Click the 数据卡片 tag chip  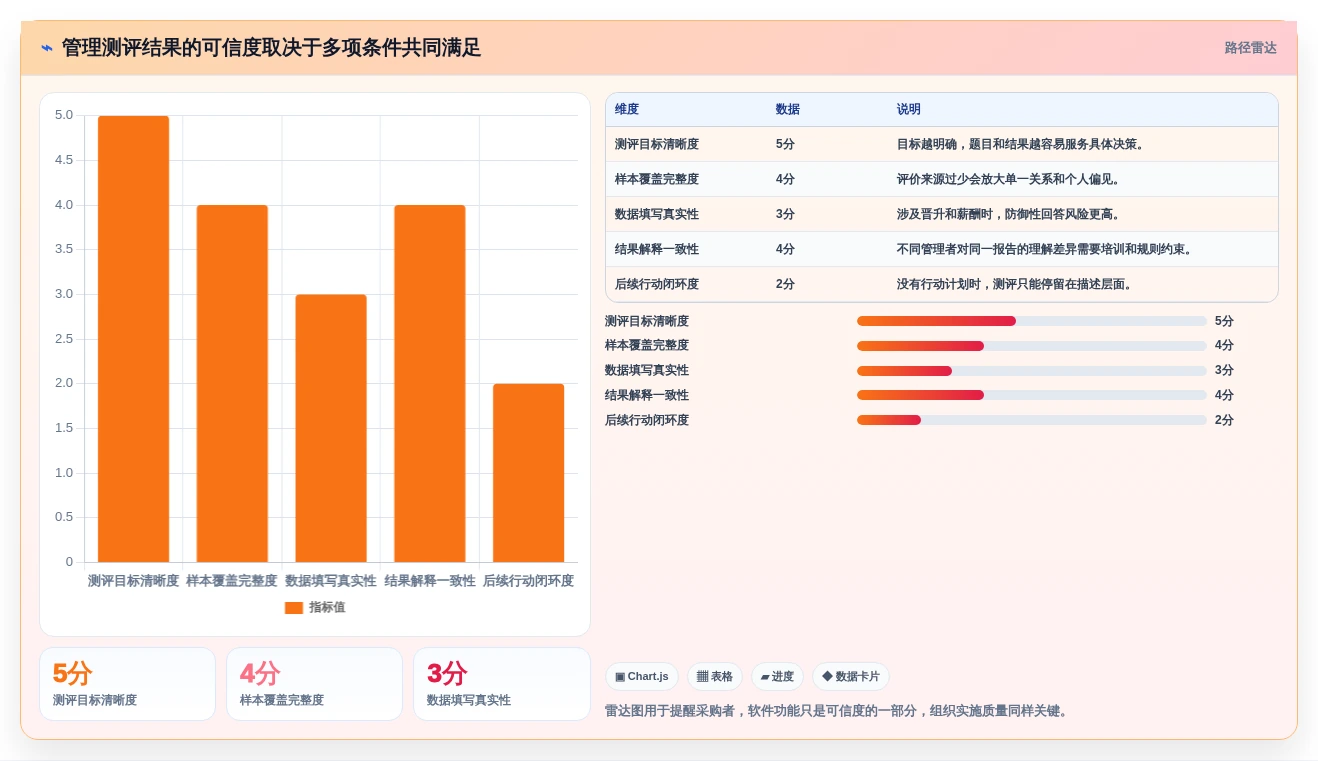851,677
